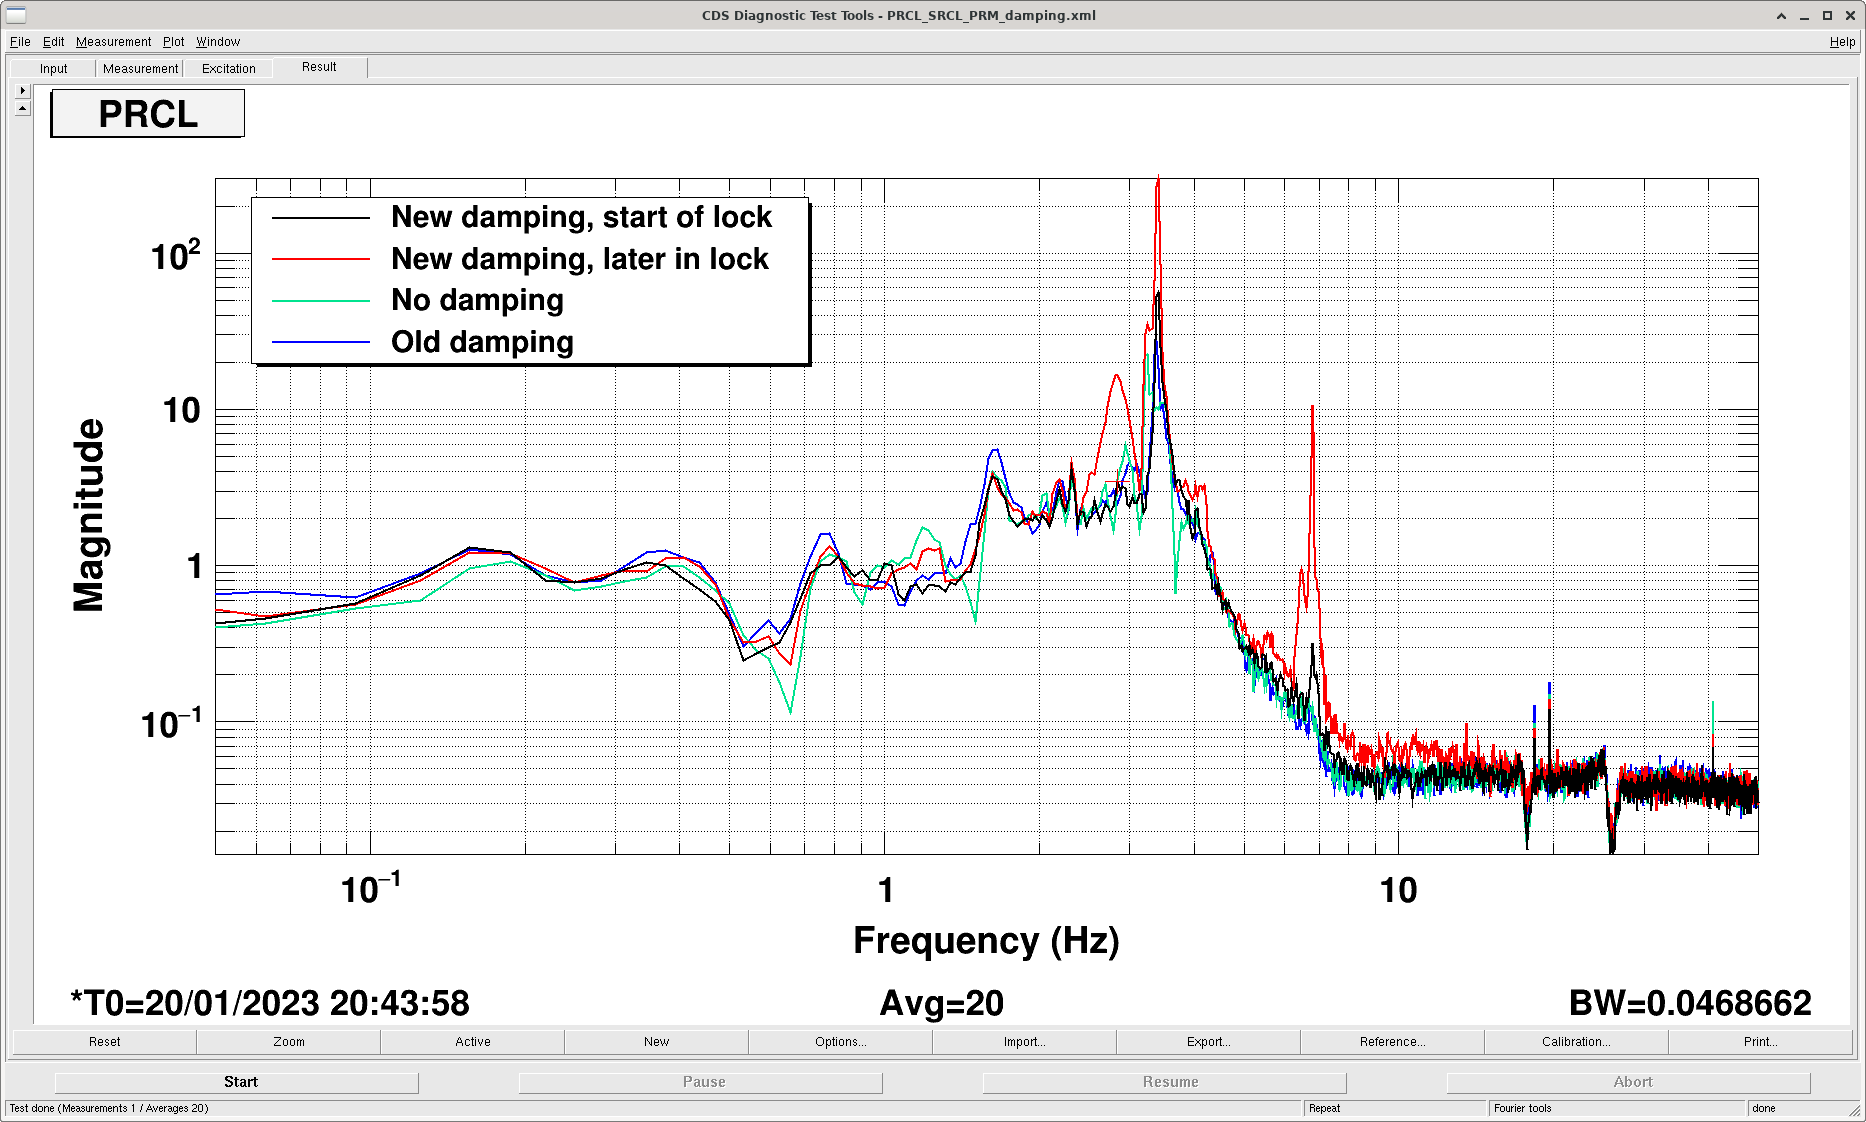Collapse panel with small up arrow

22,107
